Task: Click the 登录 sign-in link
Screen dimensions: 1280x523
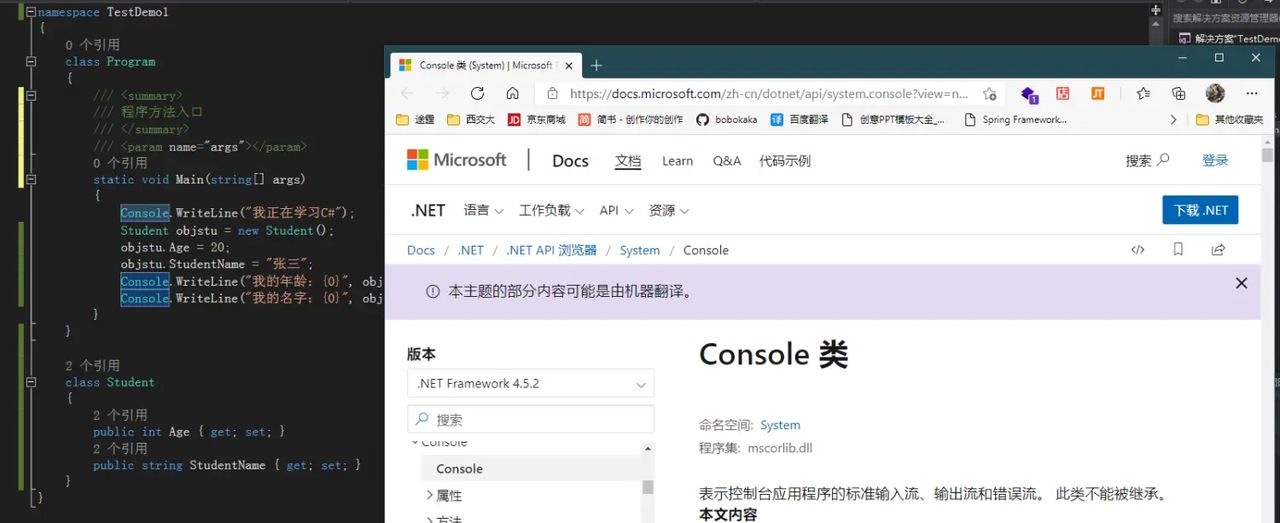Action: click(x=1215, y=160)
